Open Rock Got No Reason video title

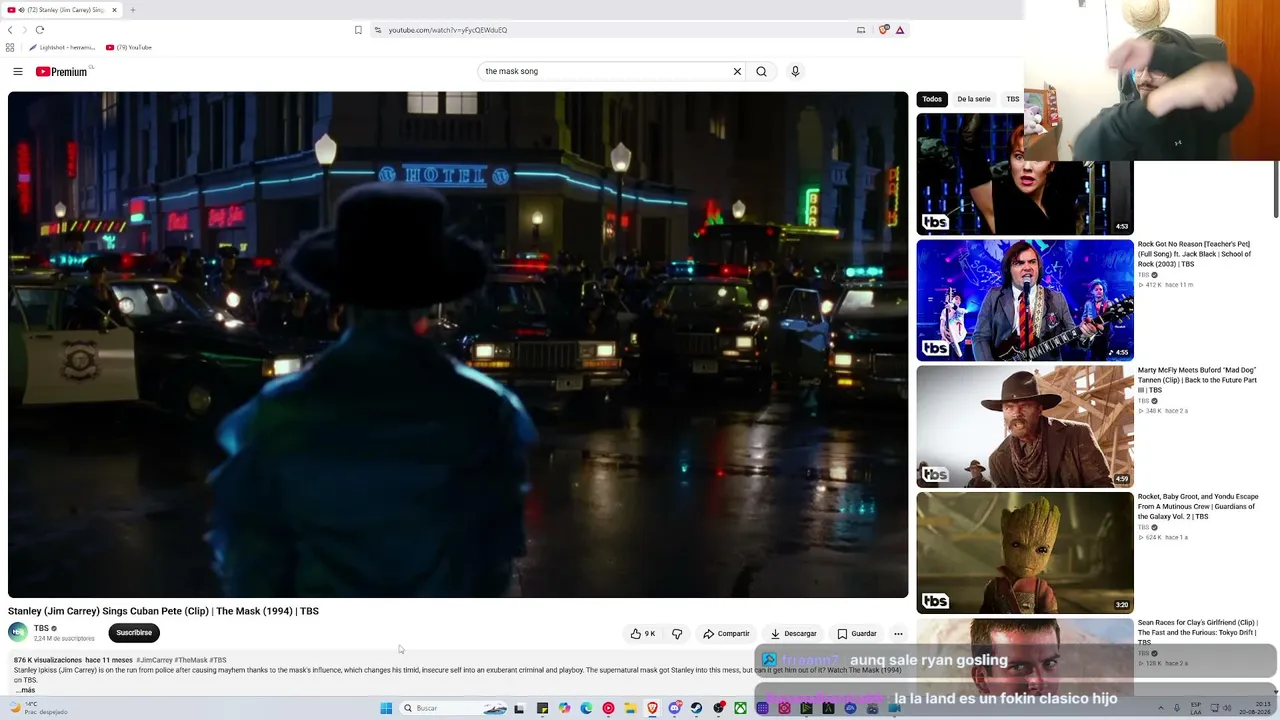tap(1195, 254)
